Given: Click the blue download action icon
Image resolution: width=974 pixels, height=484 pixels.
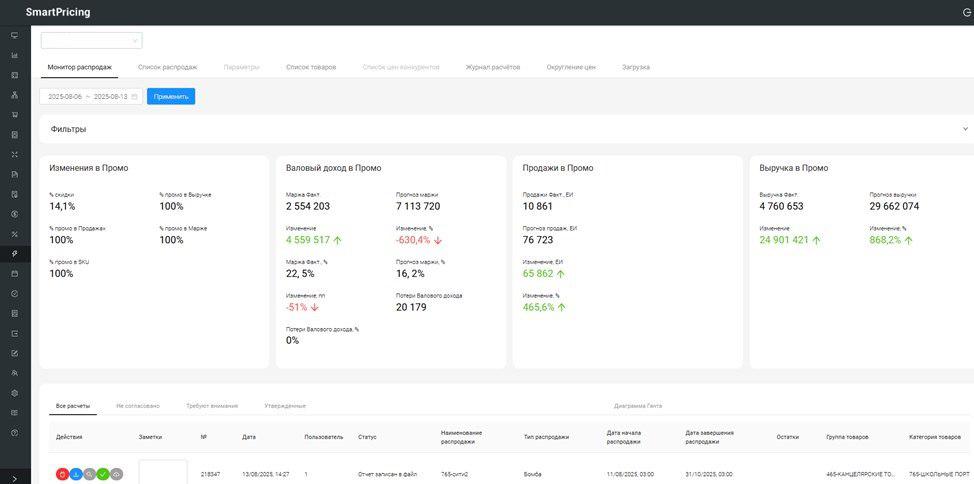Looking at the screenshot, I should tap(76, 474).
